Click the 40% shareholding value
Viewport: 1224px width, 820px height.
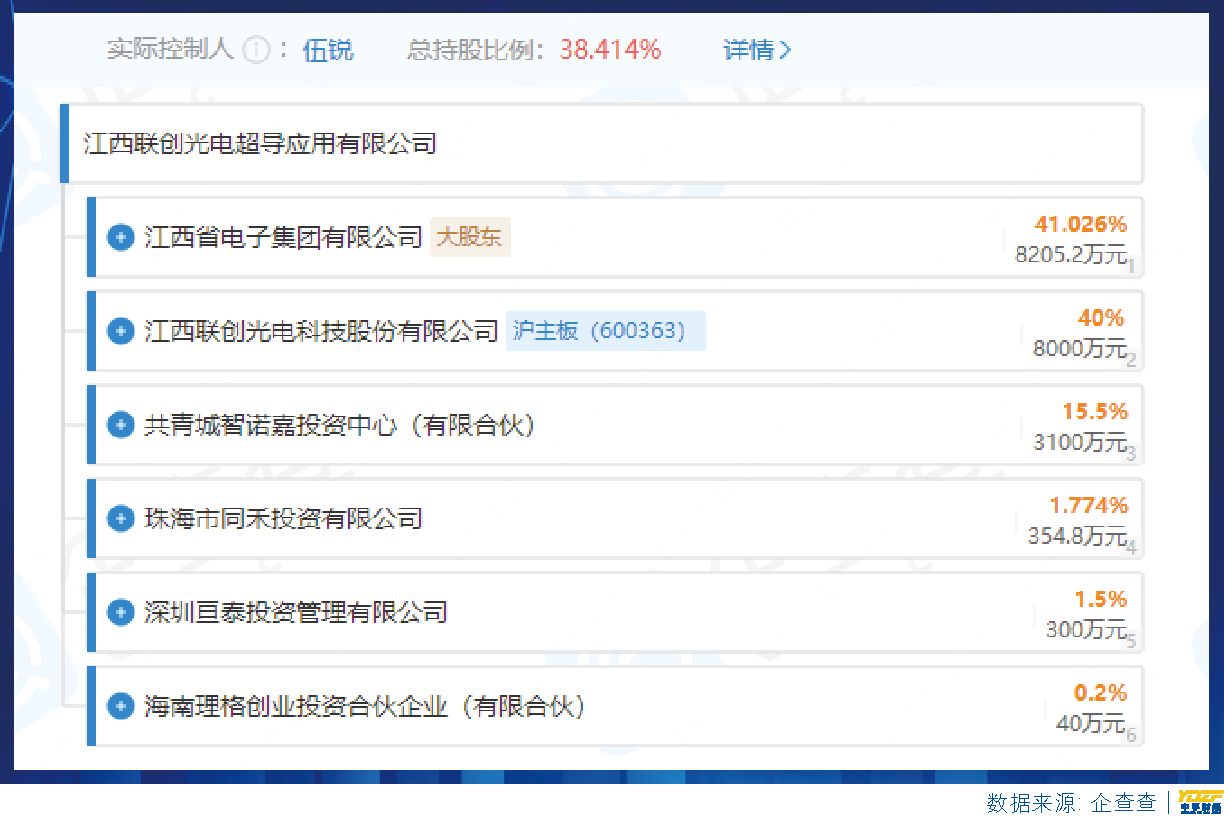[x=1101, y=318]
